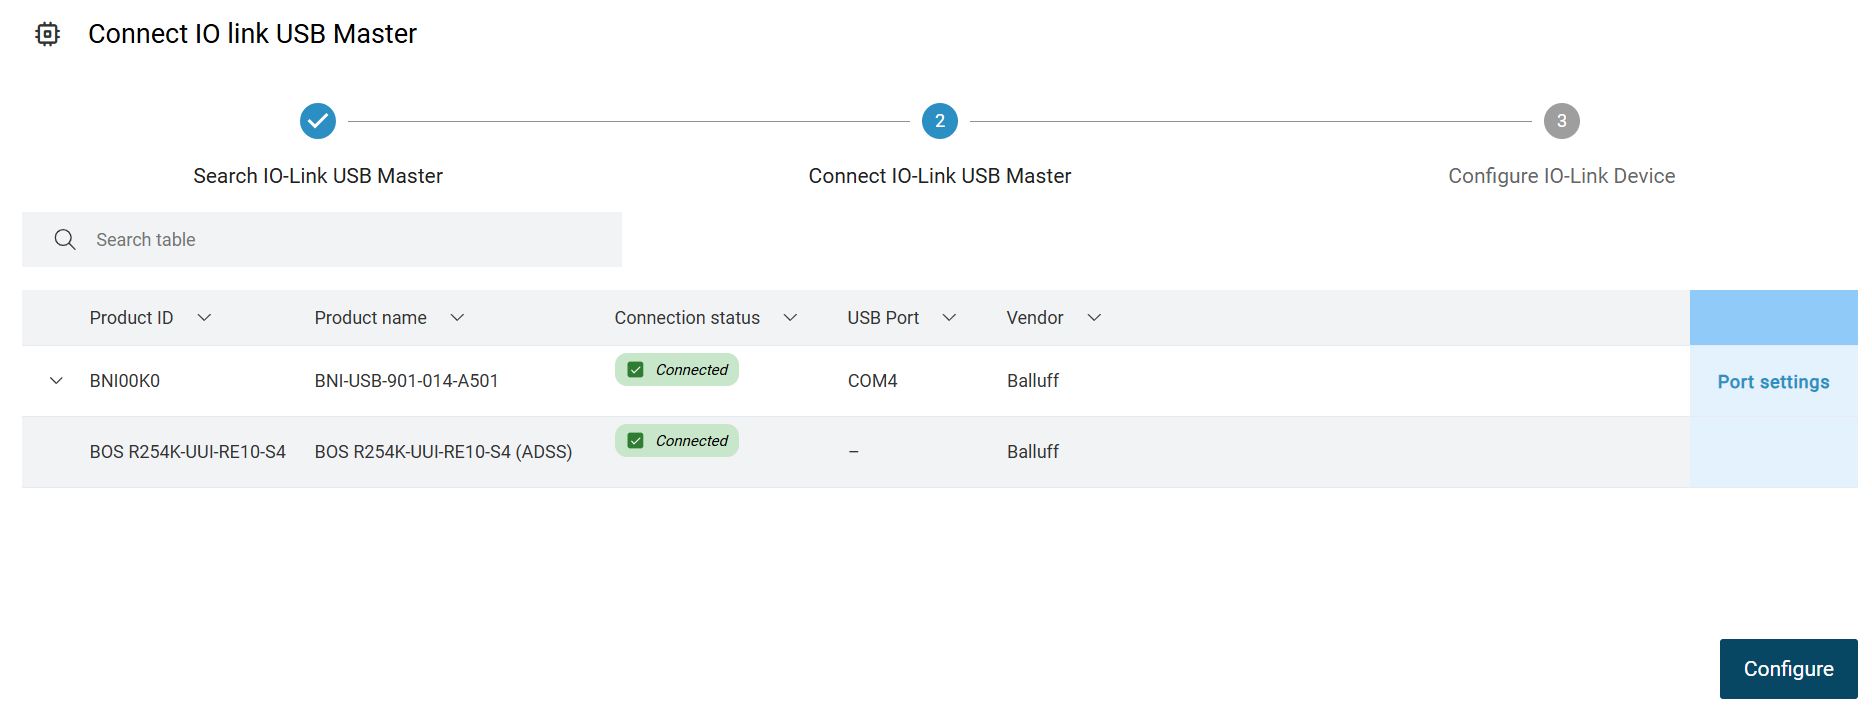Go to Search IO-Link USB Master step

(318, 176)
